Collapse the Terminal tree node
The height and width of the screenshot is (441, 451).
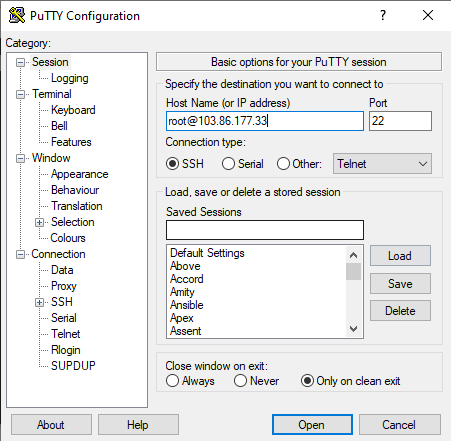tap(20, 94)
